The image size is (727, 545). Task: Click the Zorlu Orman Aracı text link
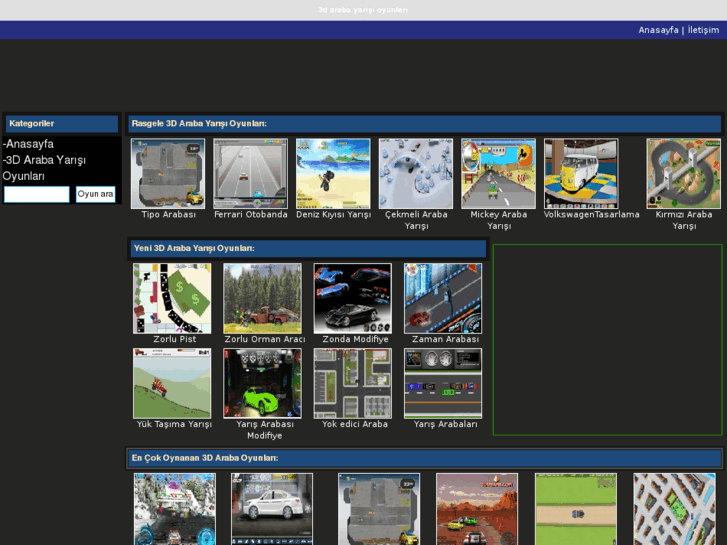pyautogui.click(x=265, y=339)
